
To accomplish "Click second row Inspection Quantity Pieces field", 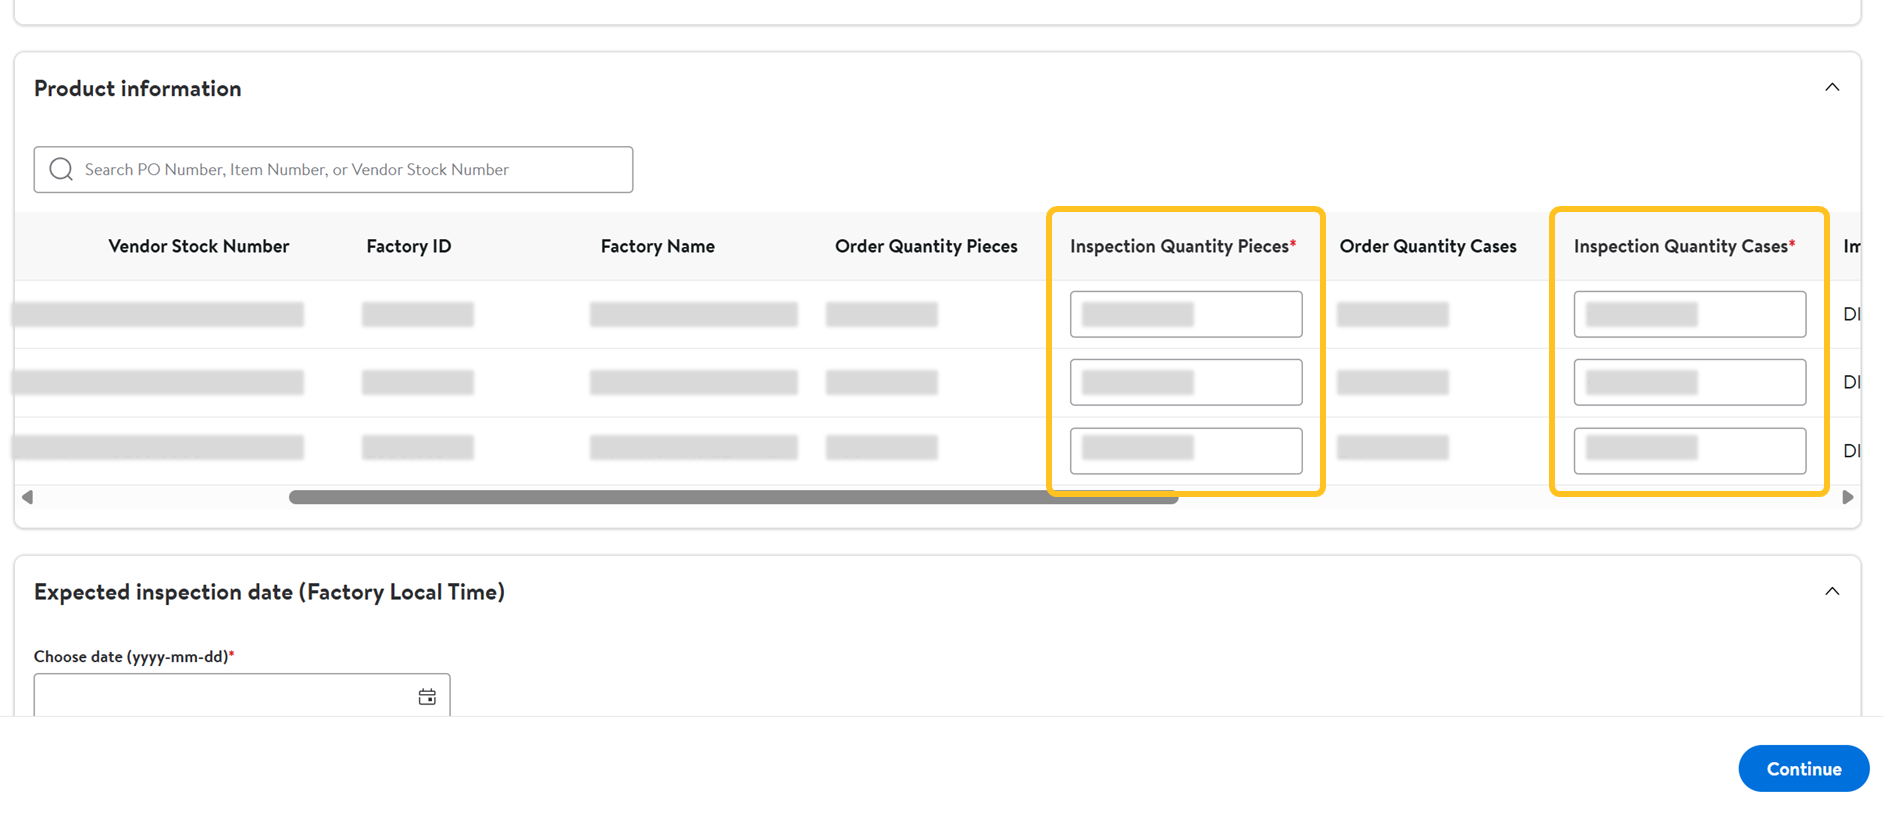I will click(1186, 382).
